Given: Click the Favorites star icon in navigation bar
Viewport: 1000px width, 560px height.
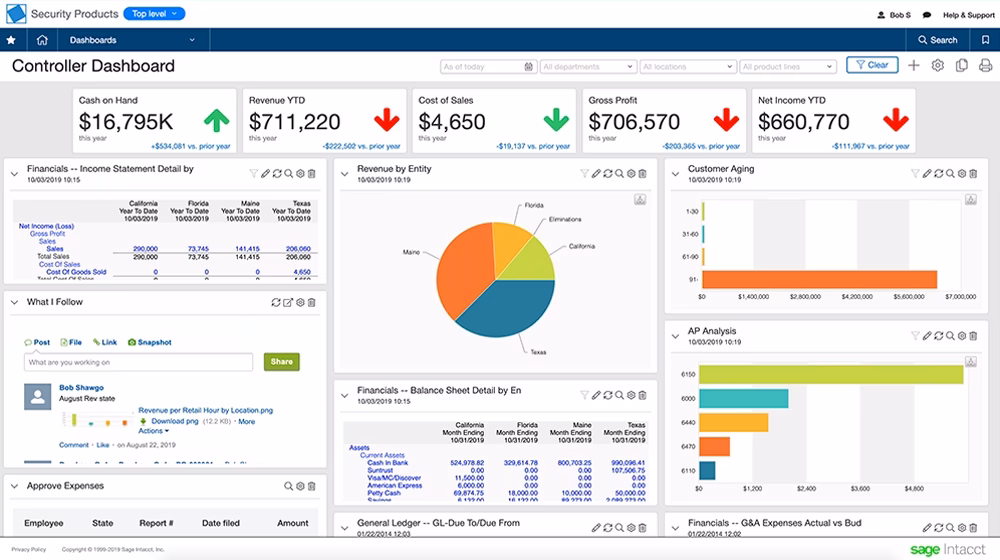Looking at the screenshot, I should (12, 40).
